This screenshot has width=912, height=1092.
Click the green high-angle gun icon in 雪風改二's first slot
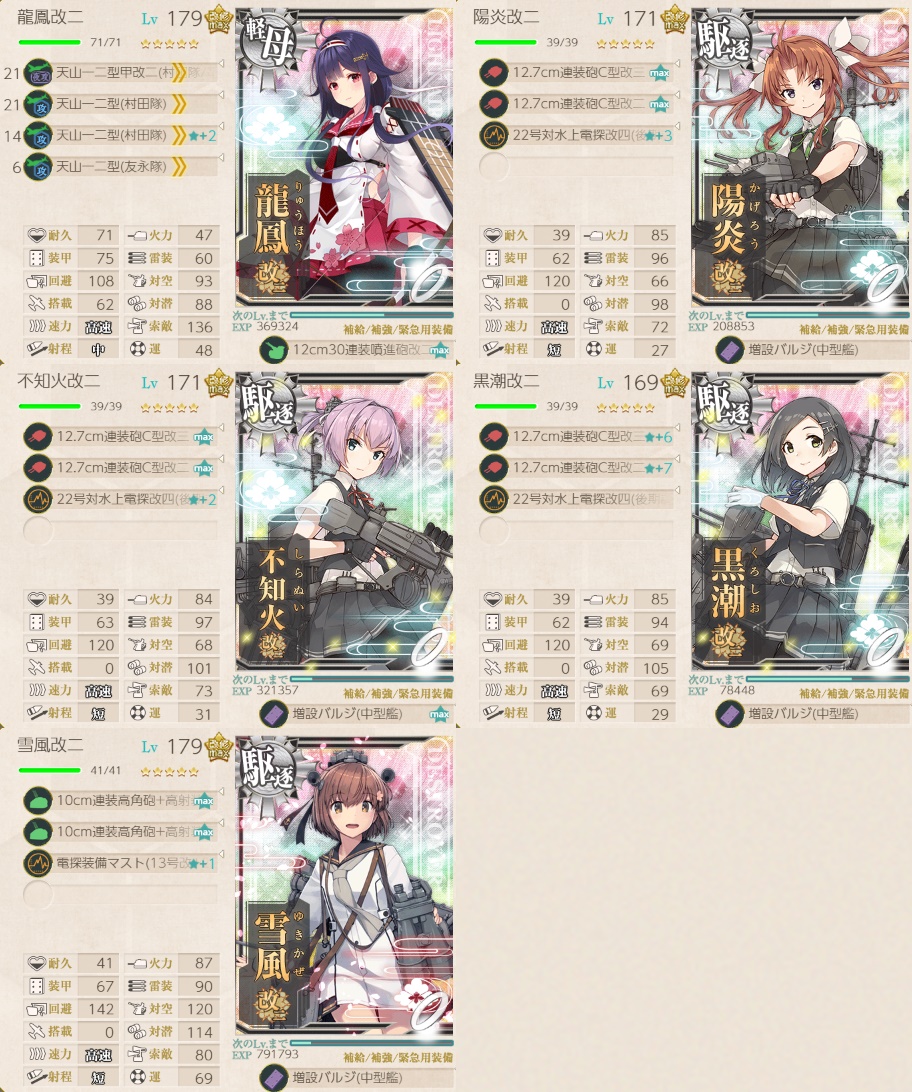[x=38, y=800]
